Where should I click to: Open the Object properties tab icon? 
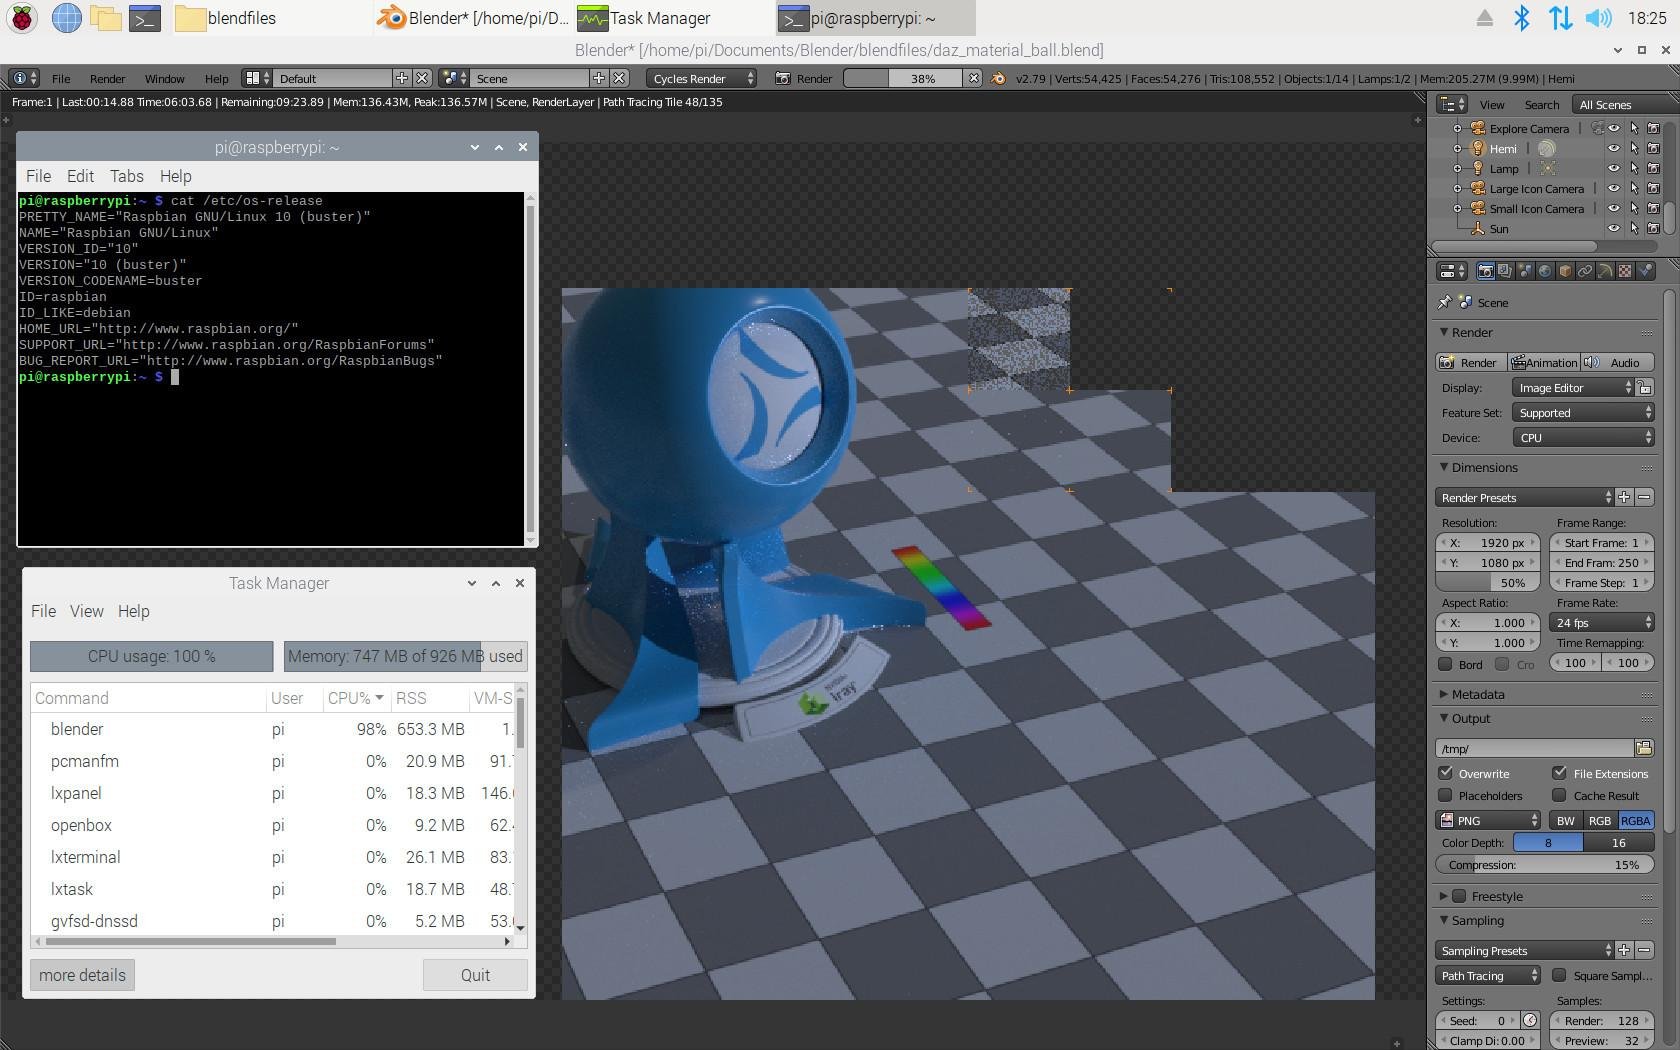(x=1565, y=271)
